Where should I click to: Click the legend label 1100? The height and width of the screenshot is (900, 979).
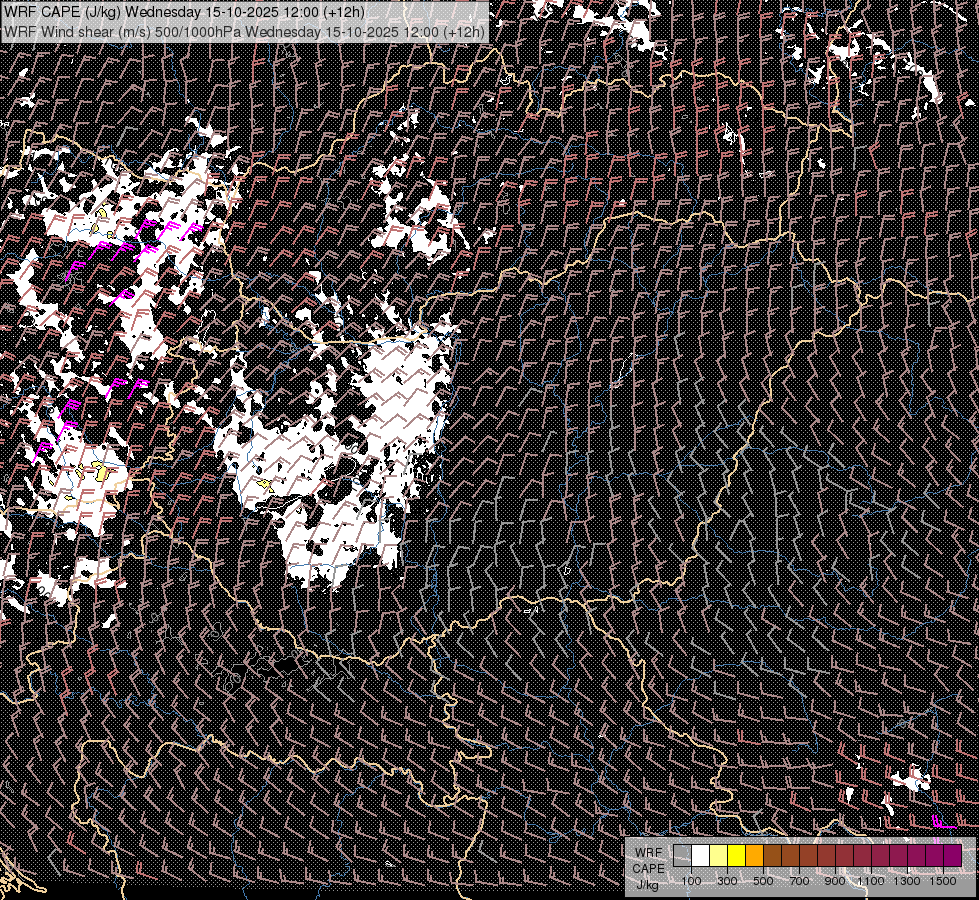point(871,881)
